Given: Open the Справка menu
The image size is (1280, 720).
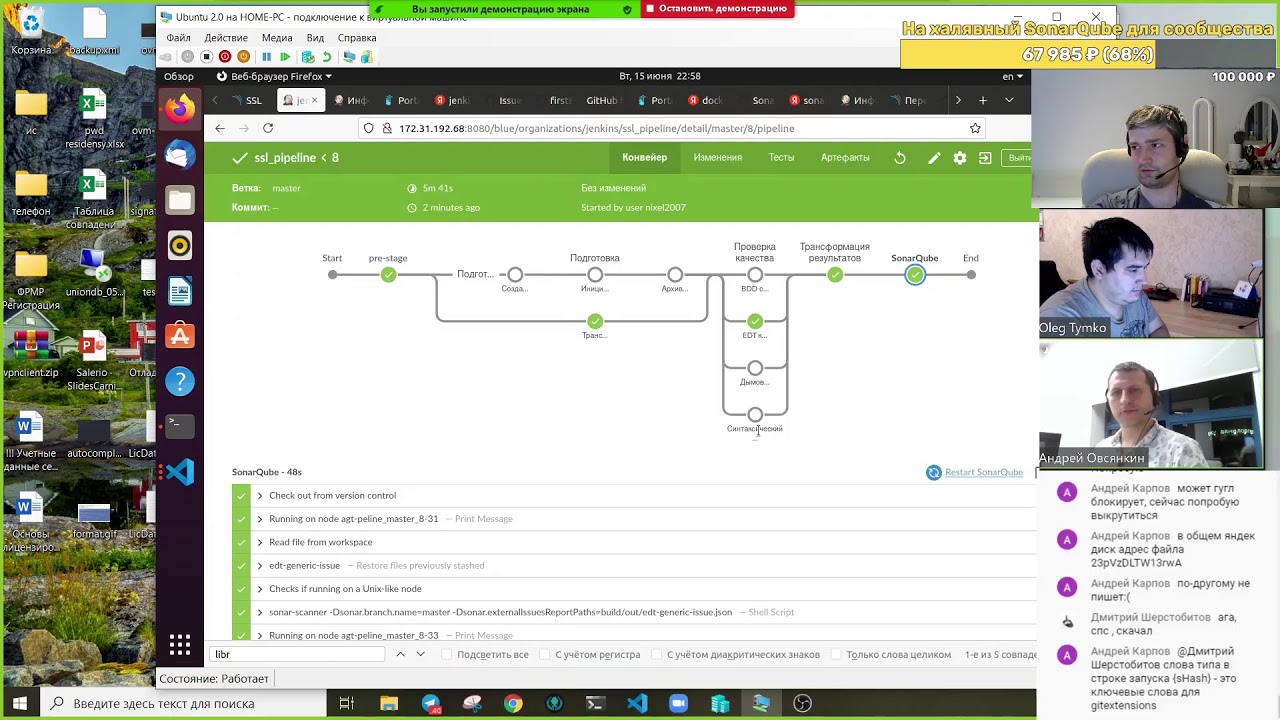Looking at the screenshot, I should [x=357, y=37].
